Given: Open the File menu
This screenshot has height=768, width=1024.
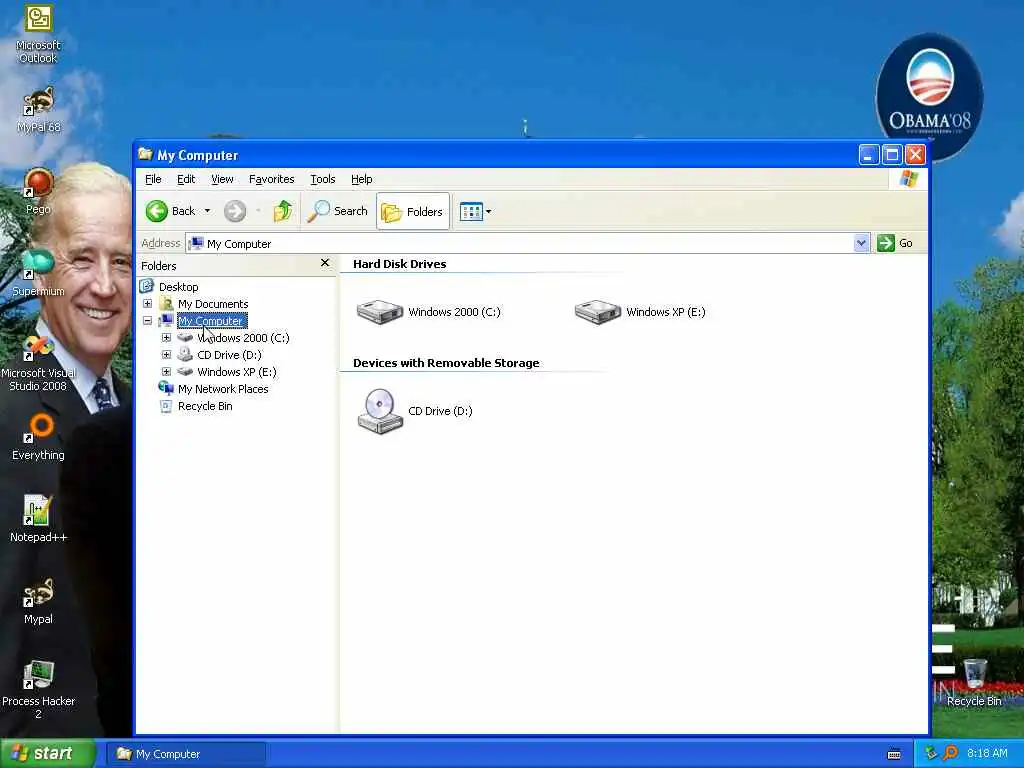Looking at the screenshot, I should [x=153, y=179].
